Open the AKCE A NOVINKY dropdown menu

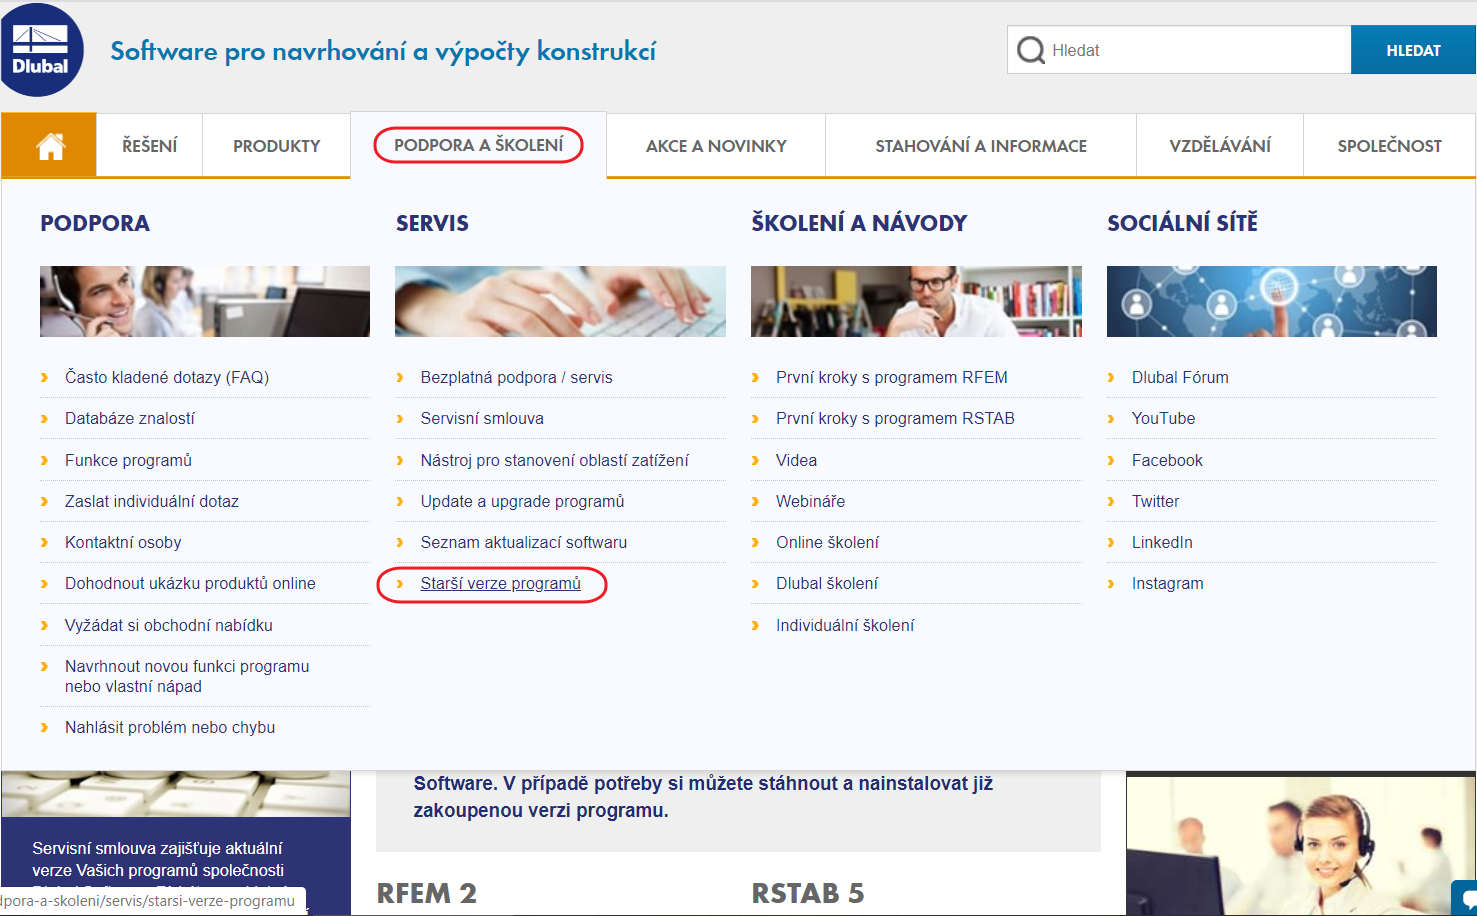(x=714, y=144)
